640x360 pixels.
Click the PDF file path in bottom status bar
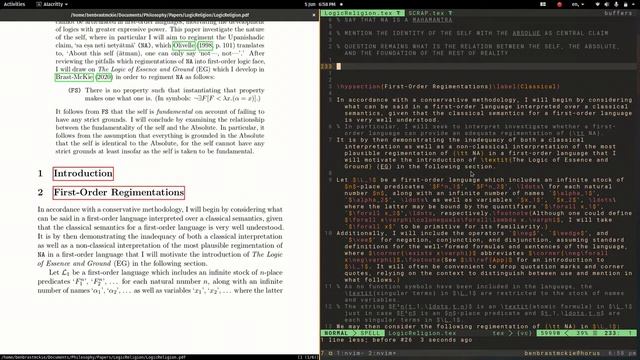click(x=93, y=357)
